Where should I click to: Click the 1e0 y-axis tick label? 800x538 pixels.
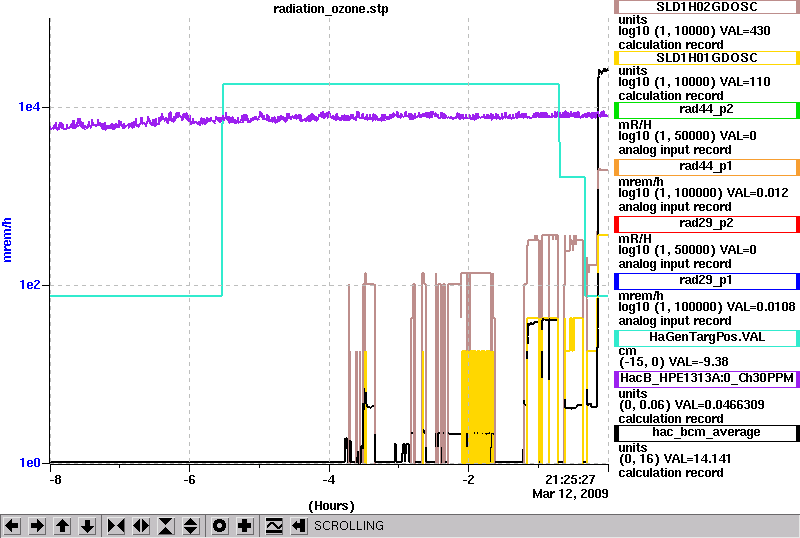click(29, 462)
